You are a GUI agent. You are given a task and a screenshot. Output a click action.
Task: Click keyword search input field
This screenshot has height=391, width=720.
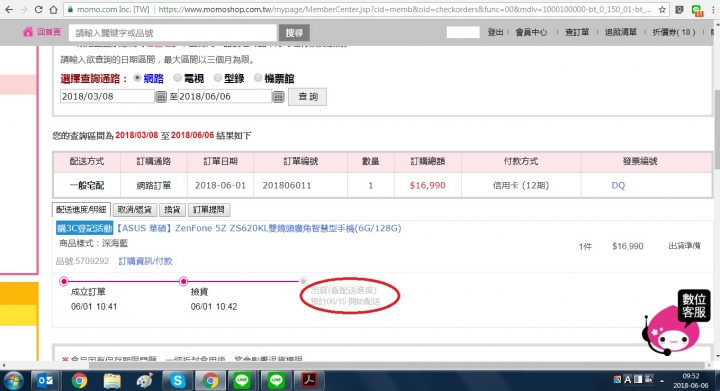(173, 33)
